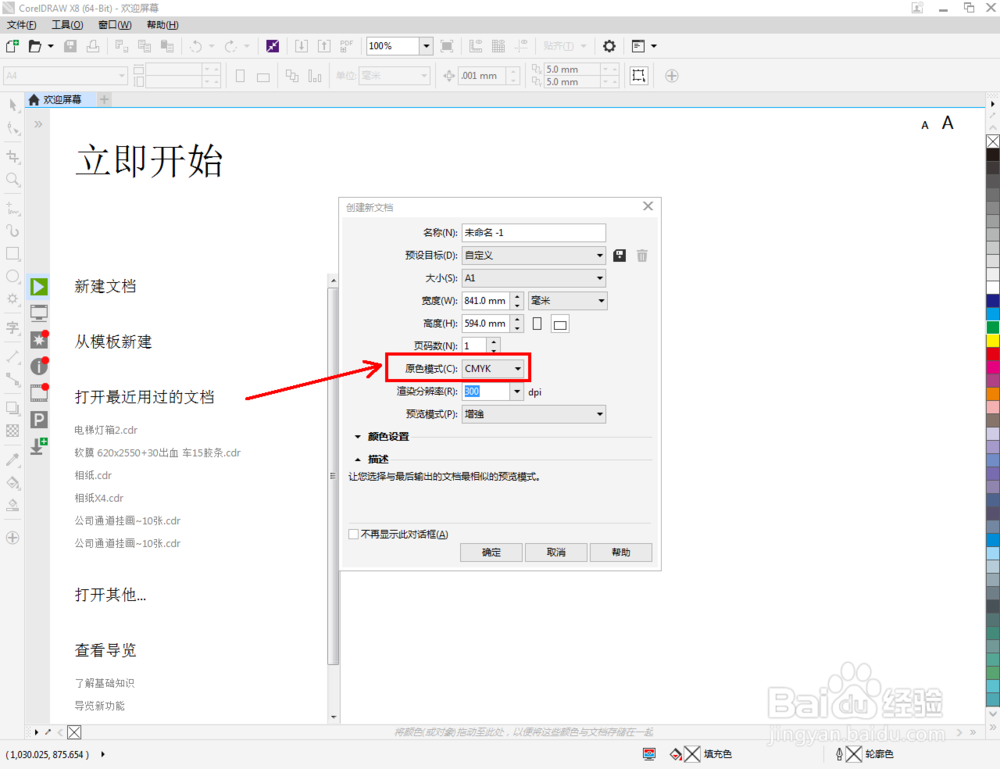The height and width of the screenshot is (769, 1000).
Task: Open the Tools menu
Action: [68, 25]
